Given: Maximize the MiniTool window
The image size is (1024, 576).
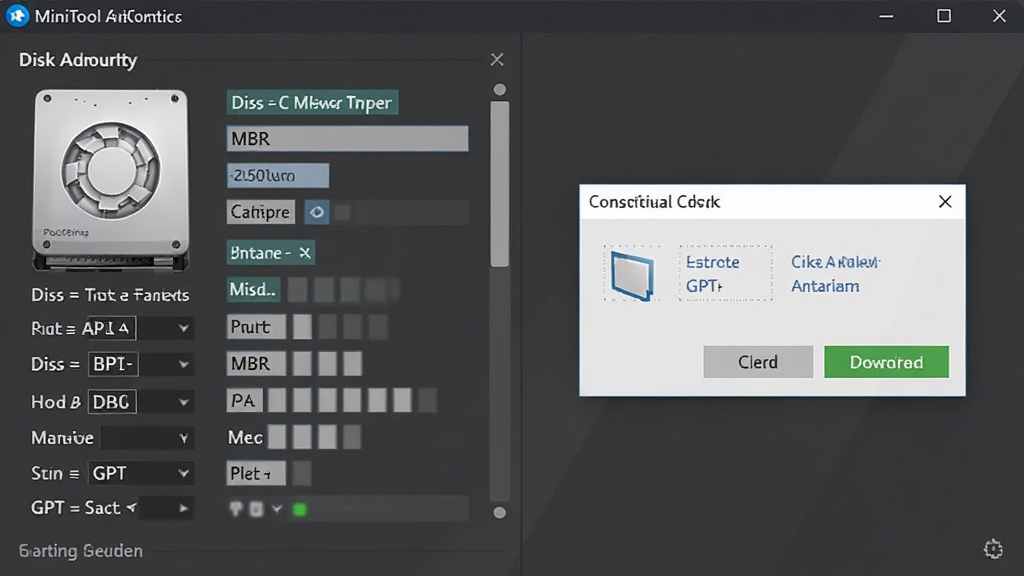Looking at the screenshot, I should (944, 16).
